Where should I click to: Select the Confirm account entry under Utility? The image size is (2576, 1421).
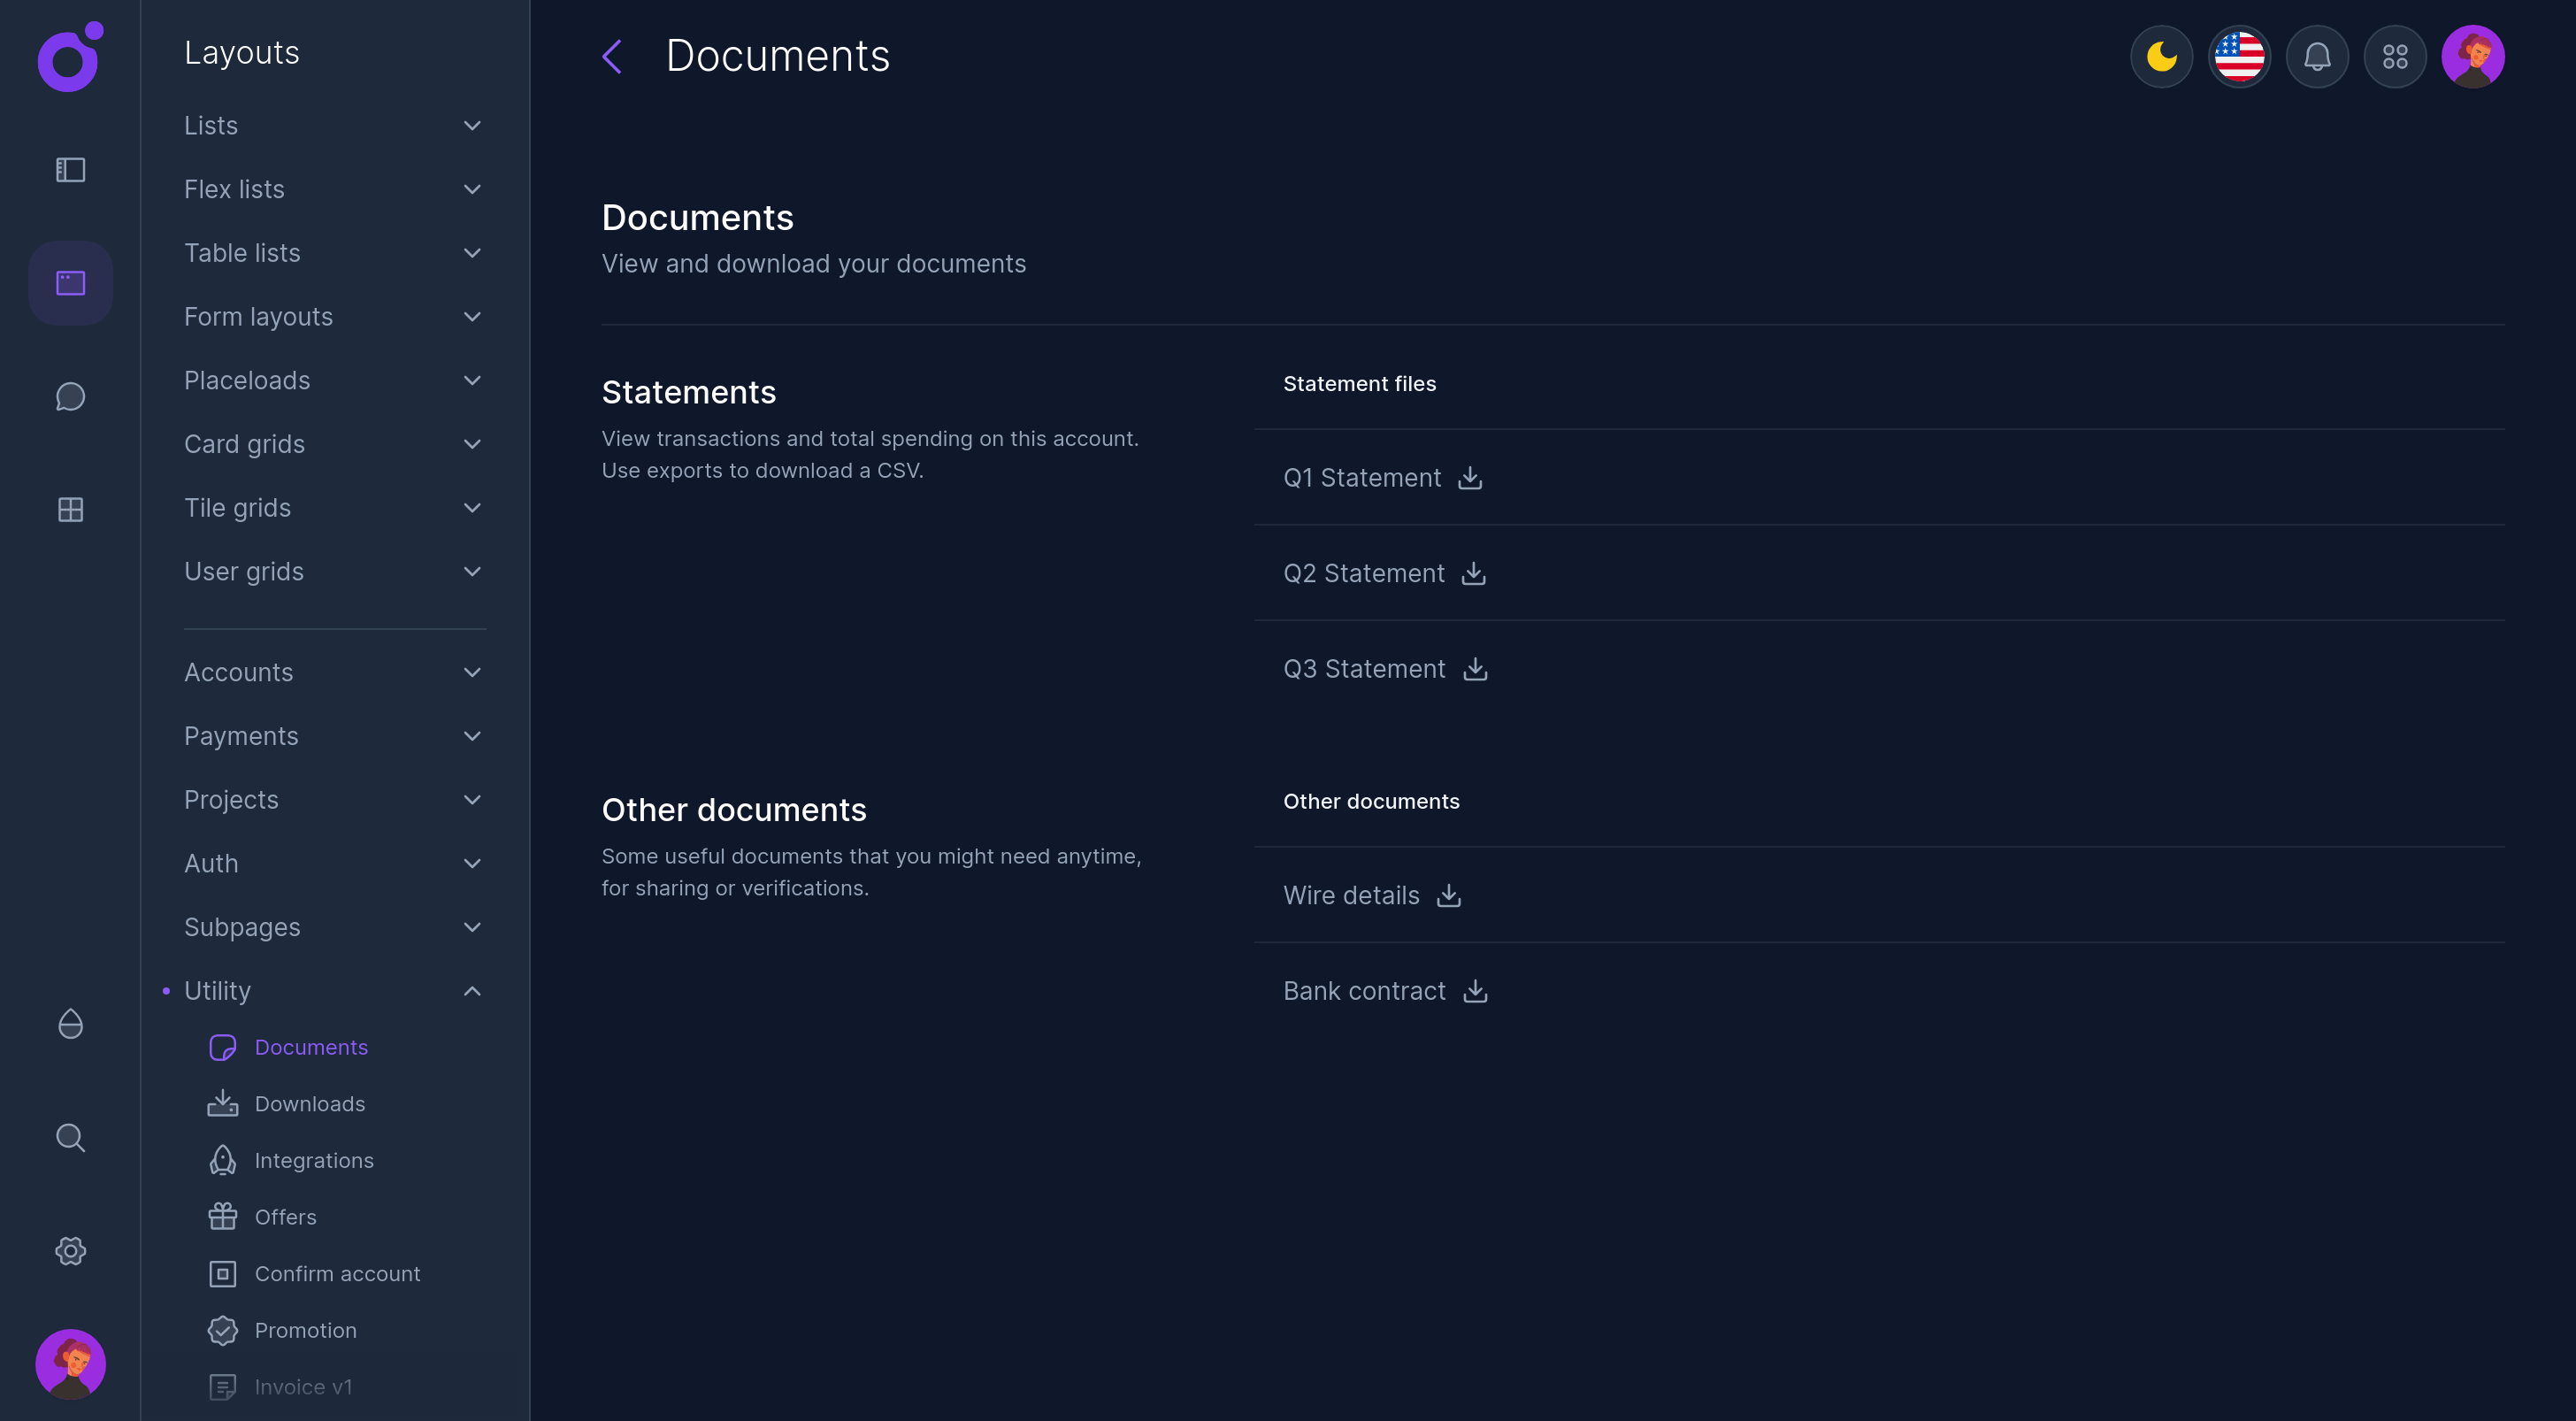tap(337, 1274)
